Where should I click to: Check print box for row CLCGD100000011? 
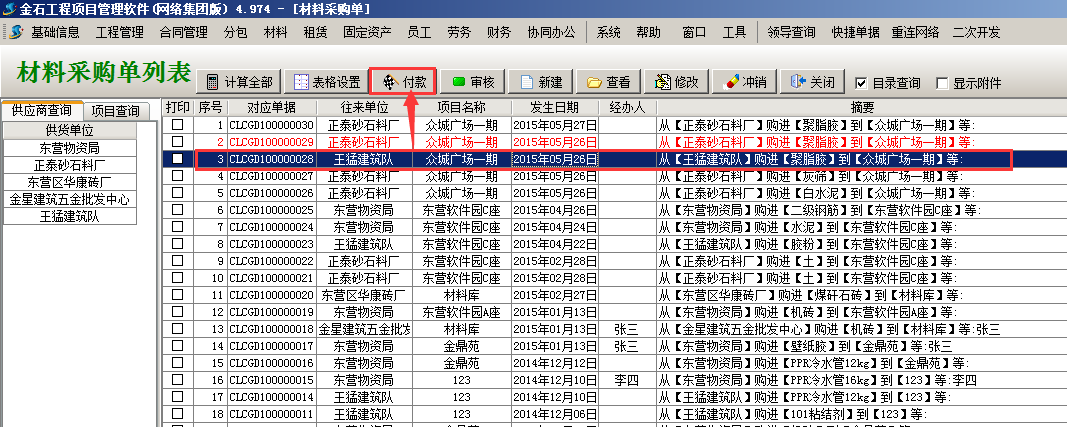coord(178,413)
